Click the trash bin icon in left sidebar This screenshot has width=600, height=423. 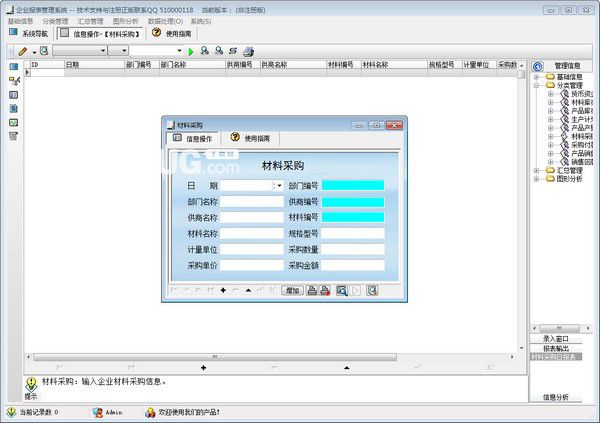(x=13, y=136)
